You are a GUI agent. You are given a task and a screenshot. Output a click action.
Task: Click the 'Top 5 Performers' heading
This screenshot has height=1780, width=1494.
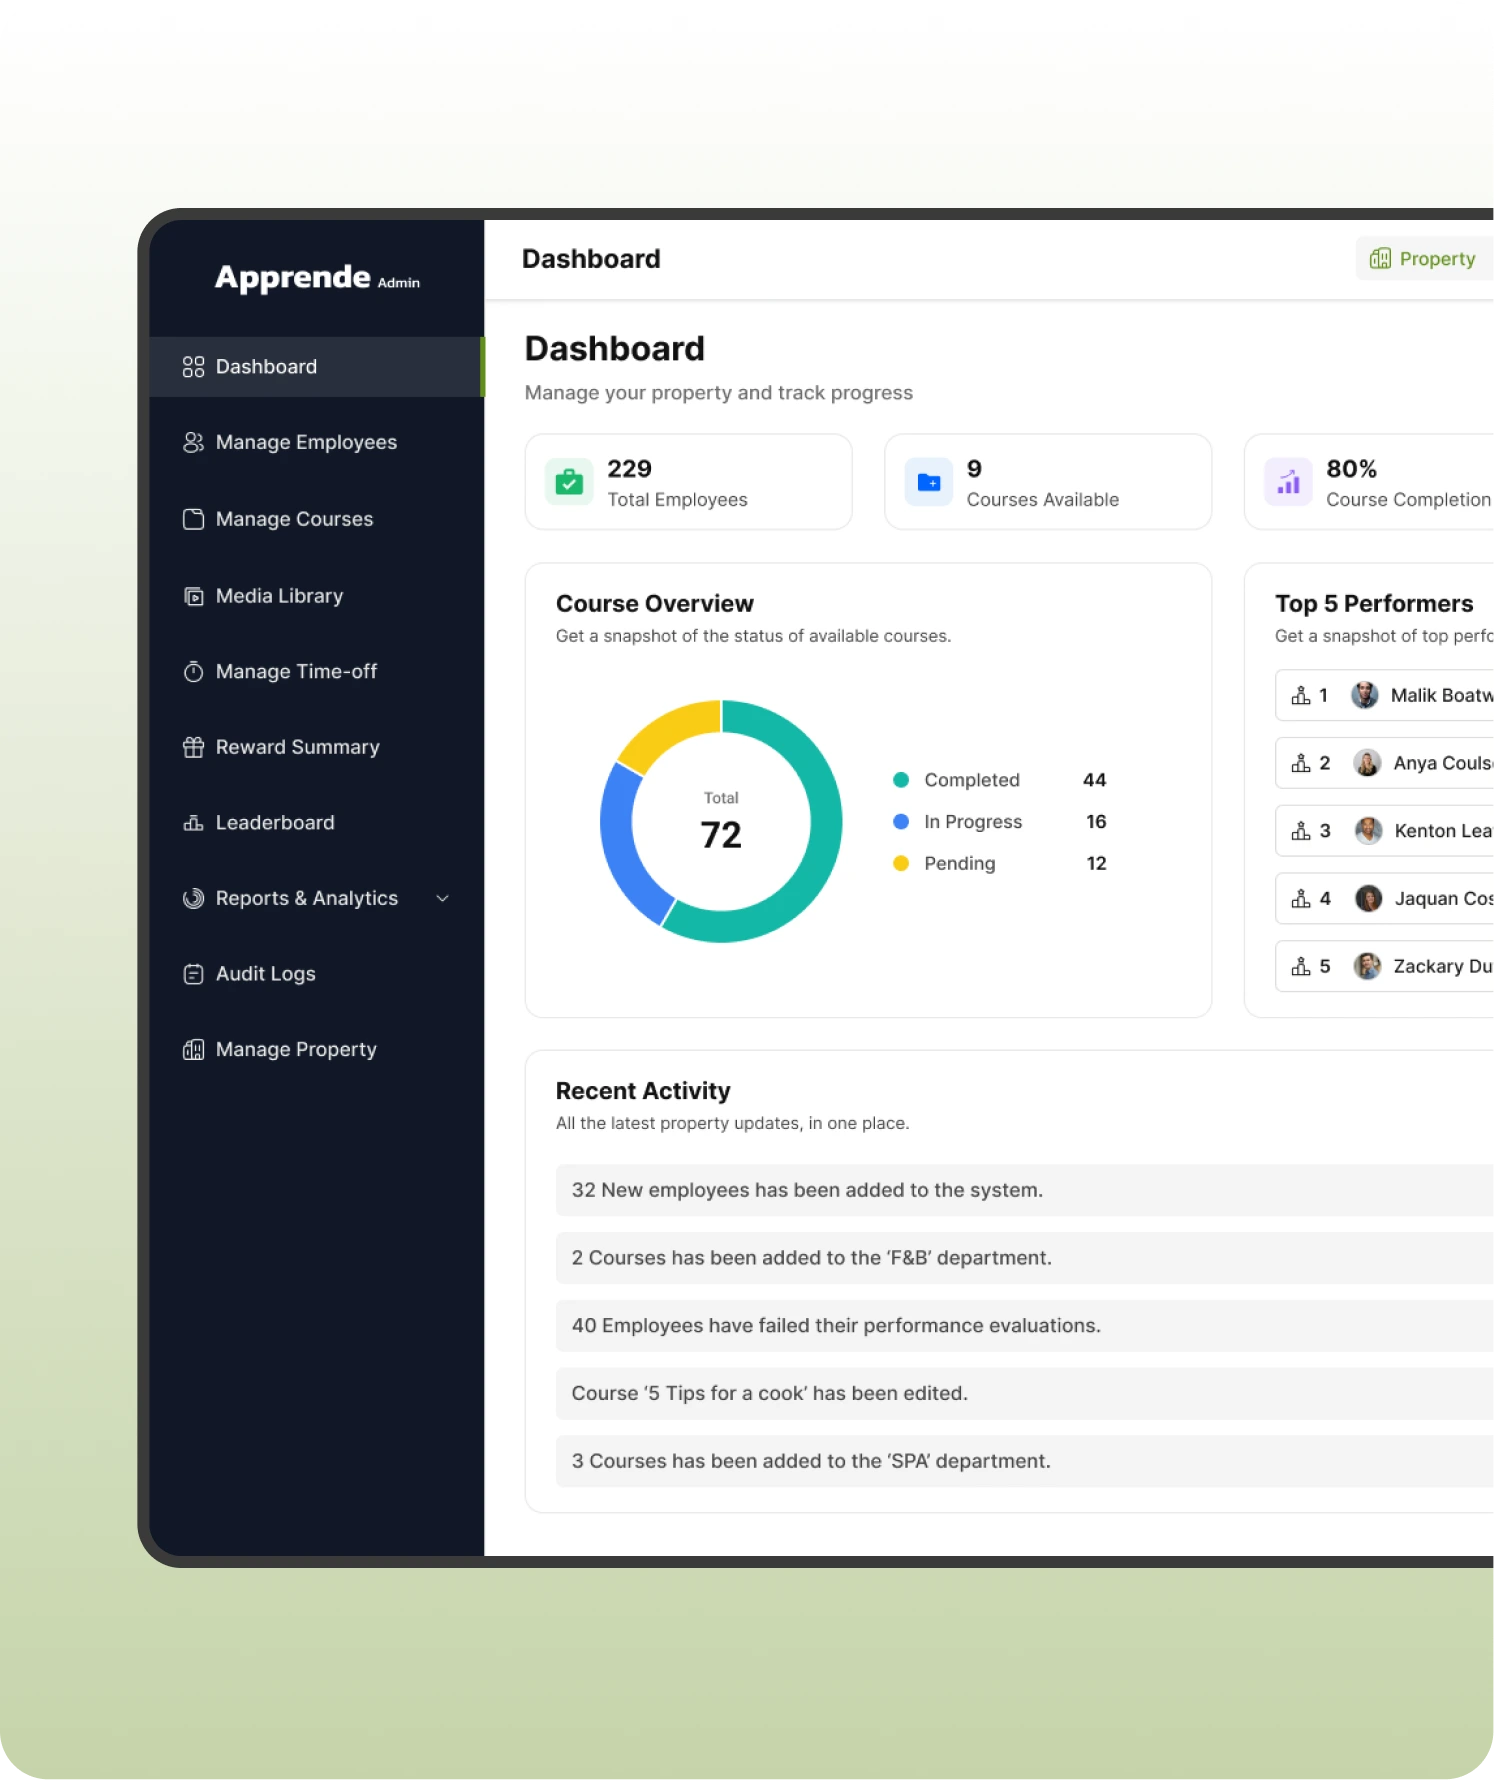pos(1374,604)
